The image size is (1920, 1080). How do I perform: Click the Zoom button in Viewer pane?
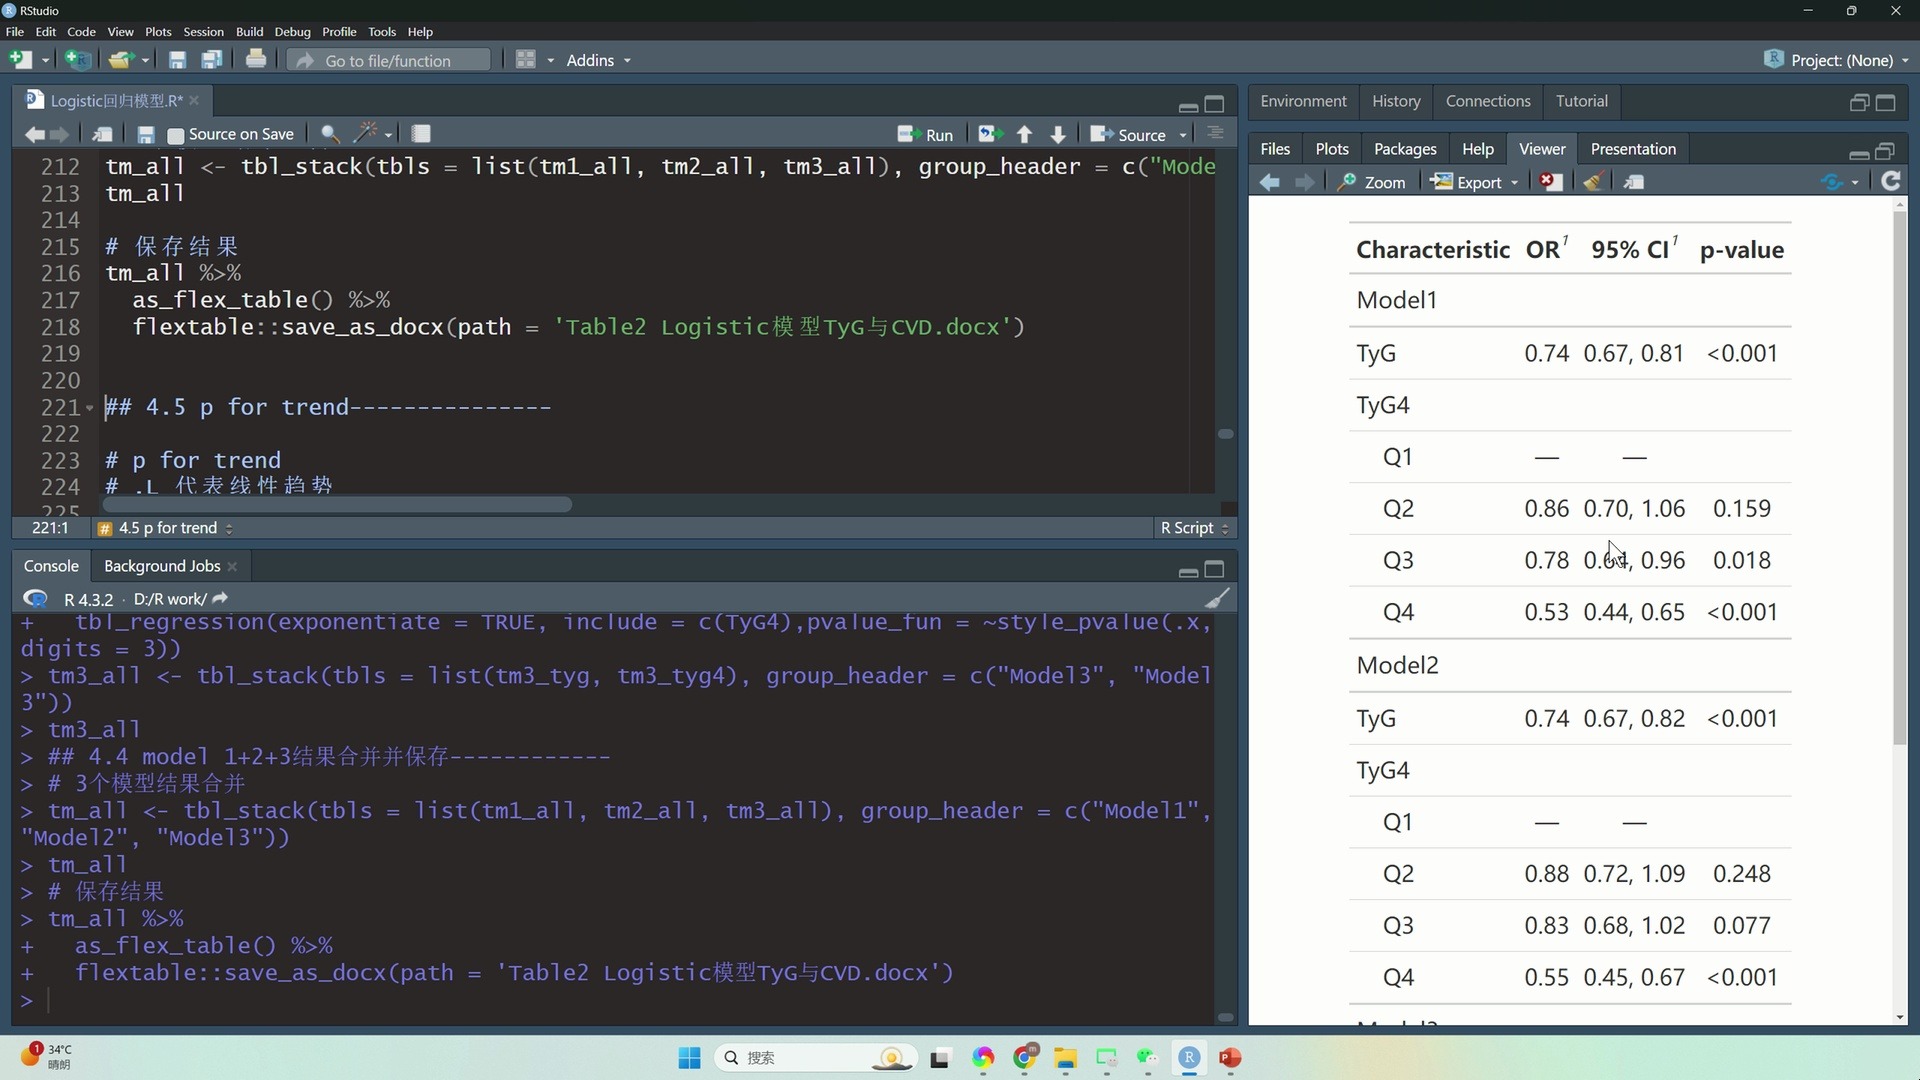click(x=1372, y=182)
